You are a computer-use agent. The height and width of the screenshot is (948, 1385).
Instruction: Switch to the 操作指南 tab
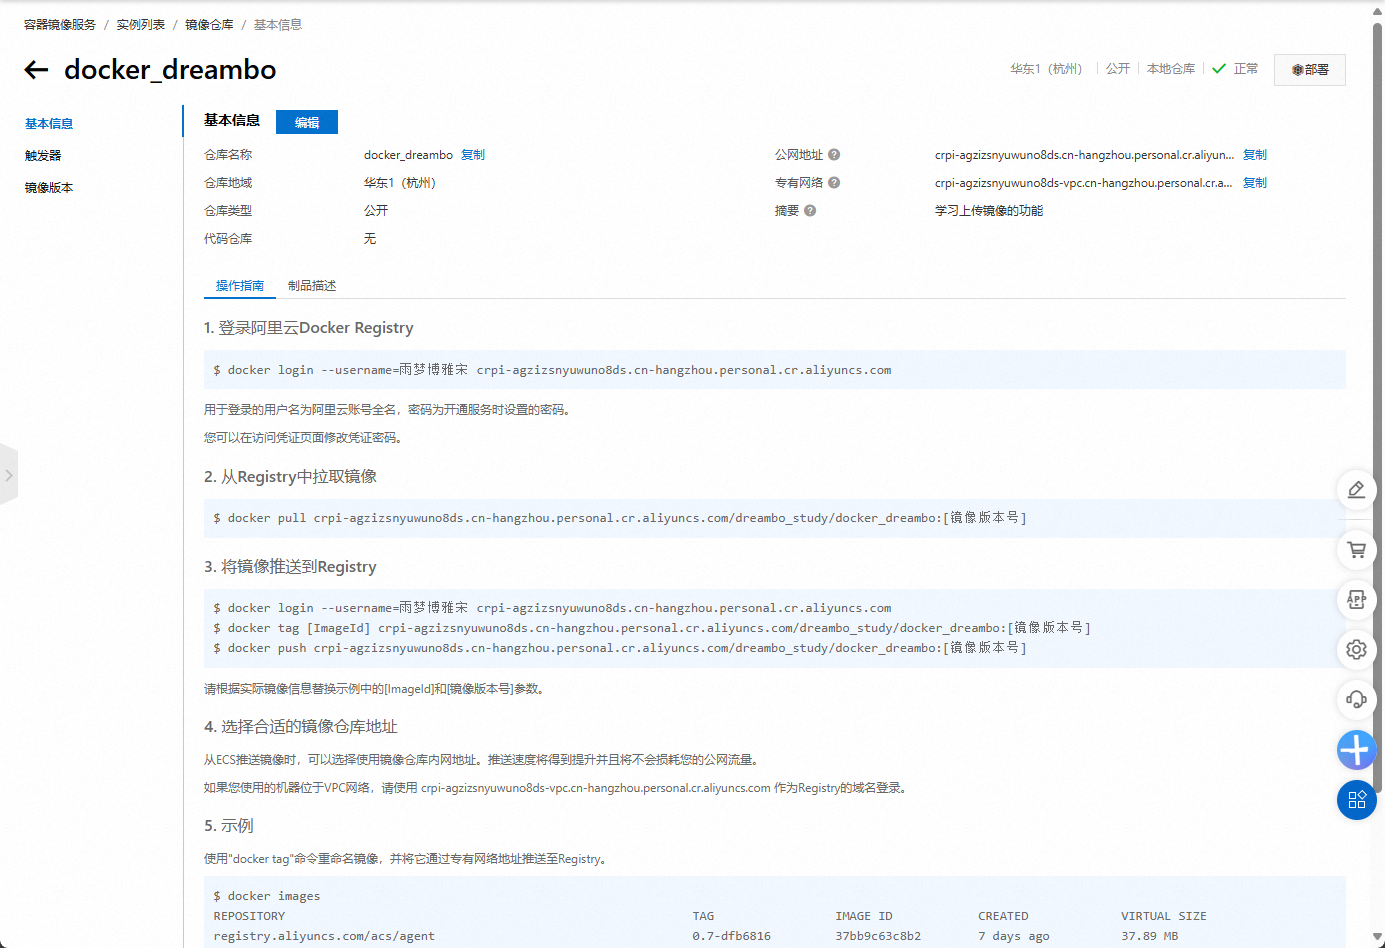pos(240,286)
